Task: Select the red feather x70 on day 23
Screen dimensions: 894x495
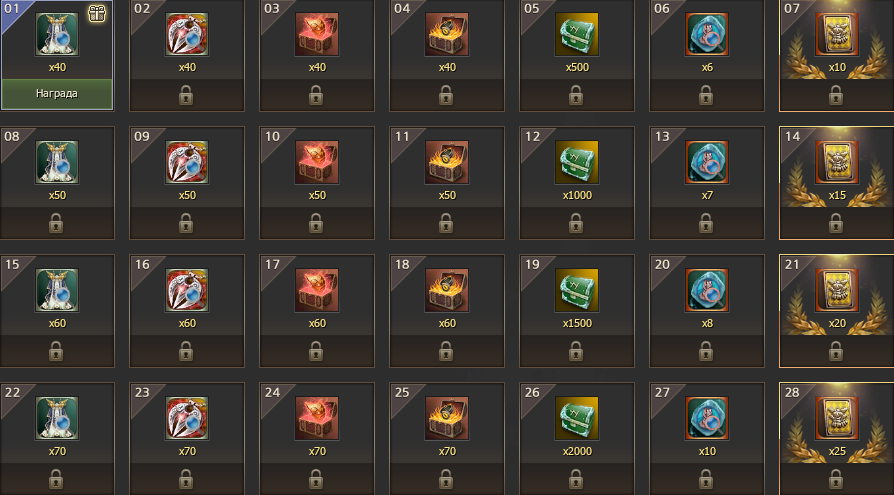Action: 187,418
